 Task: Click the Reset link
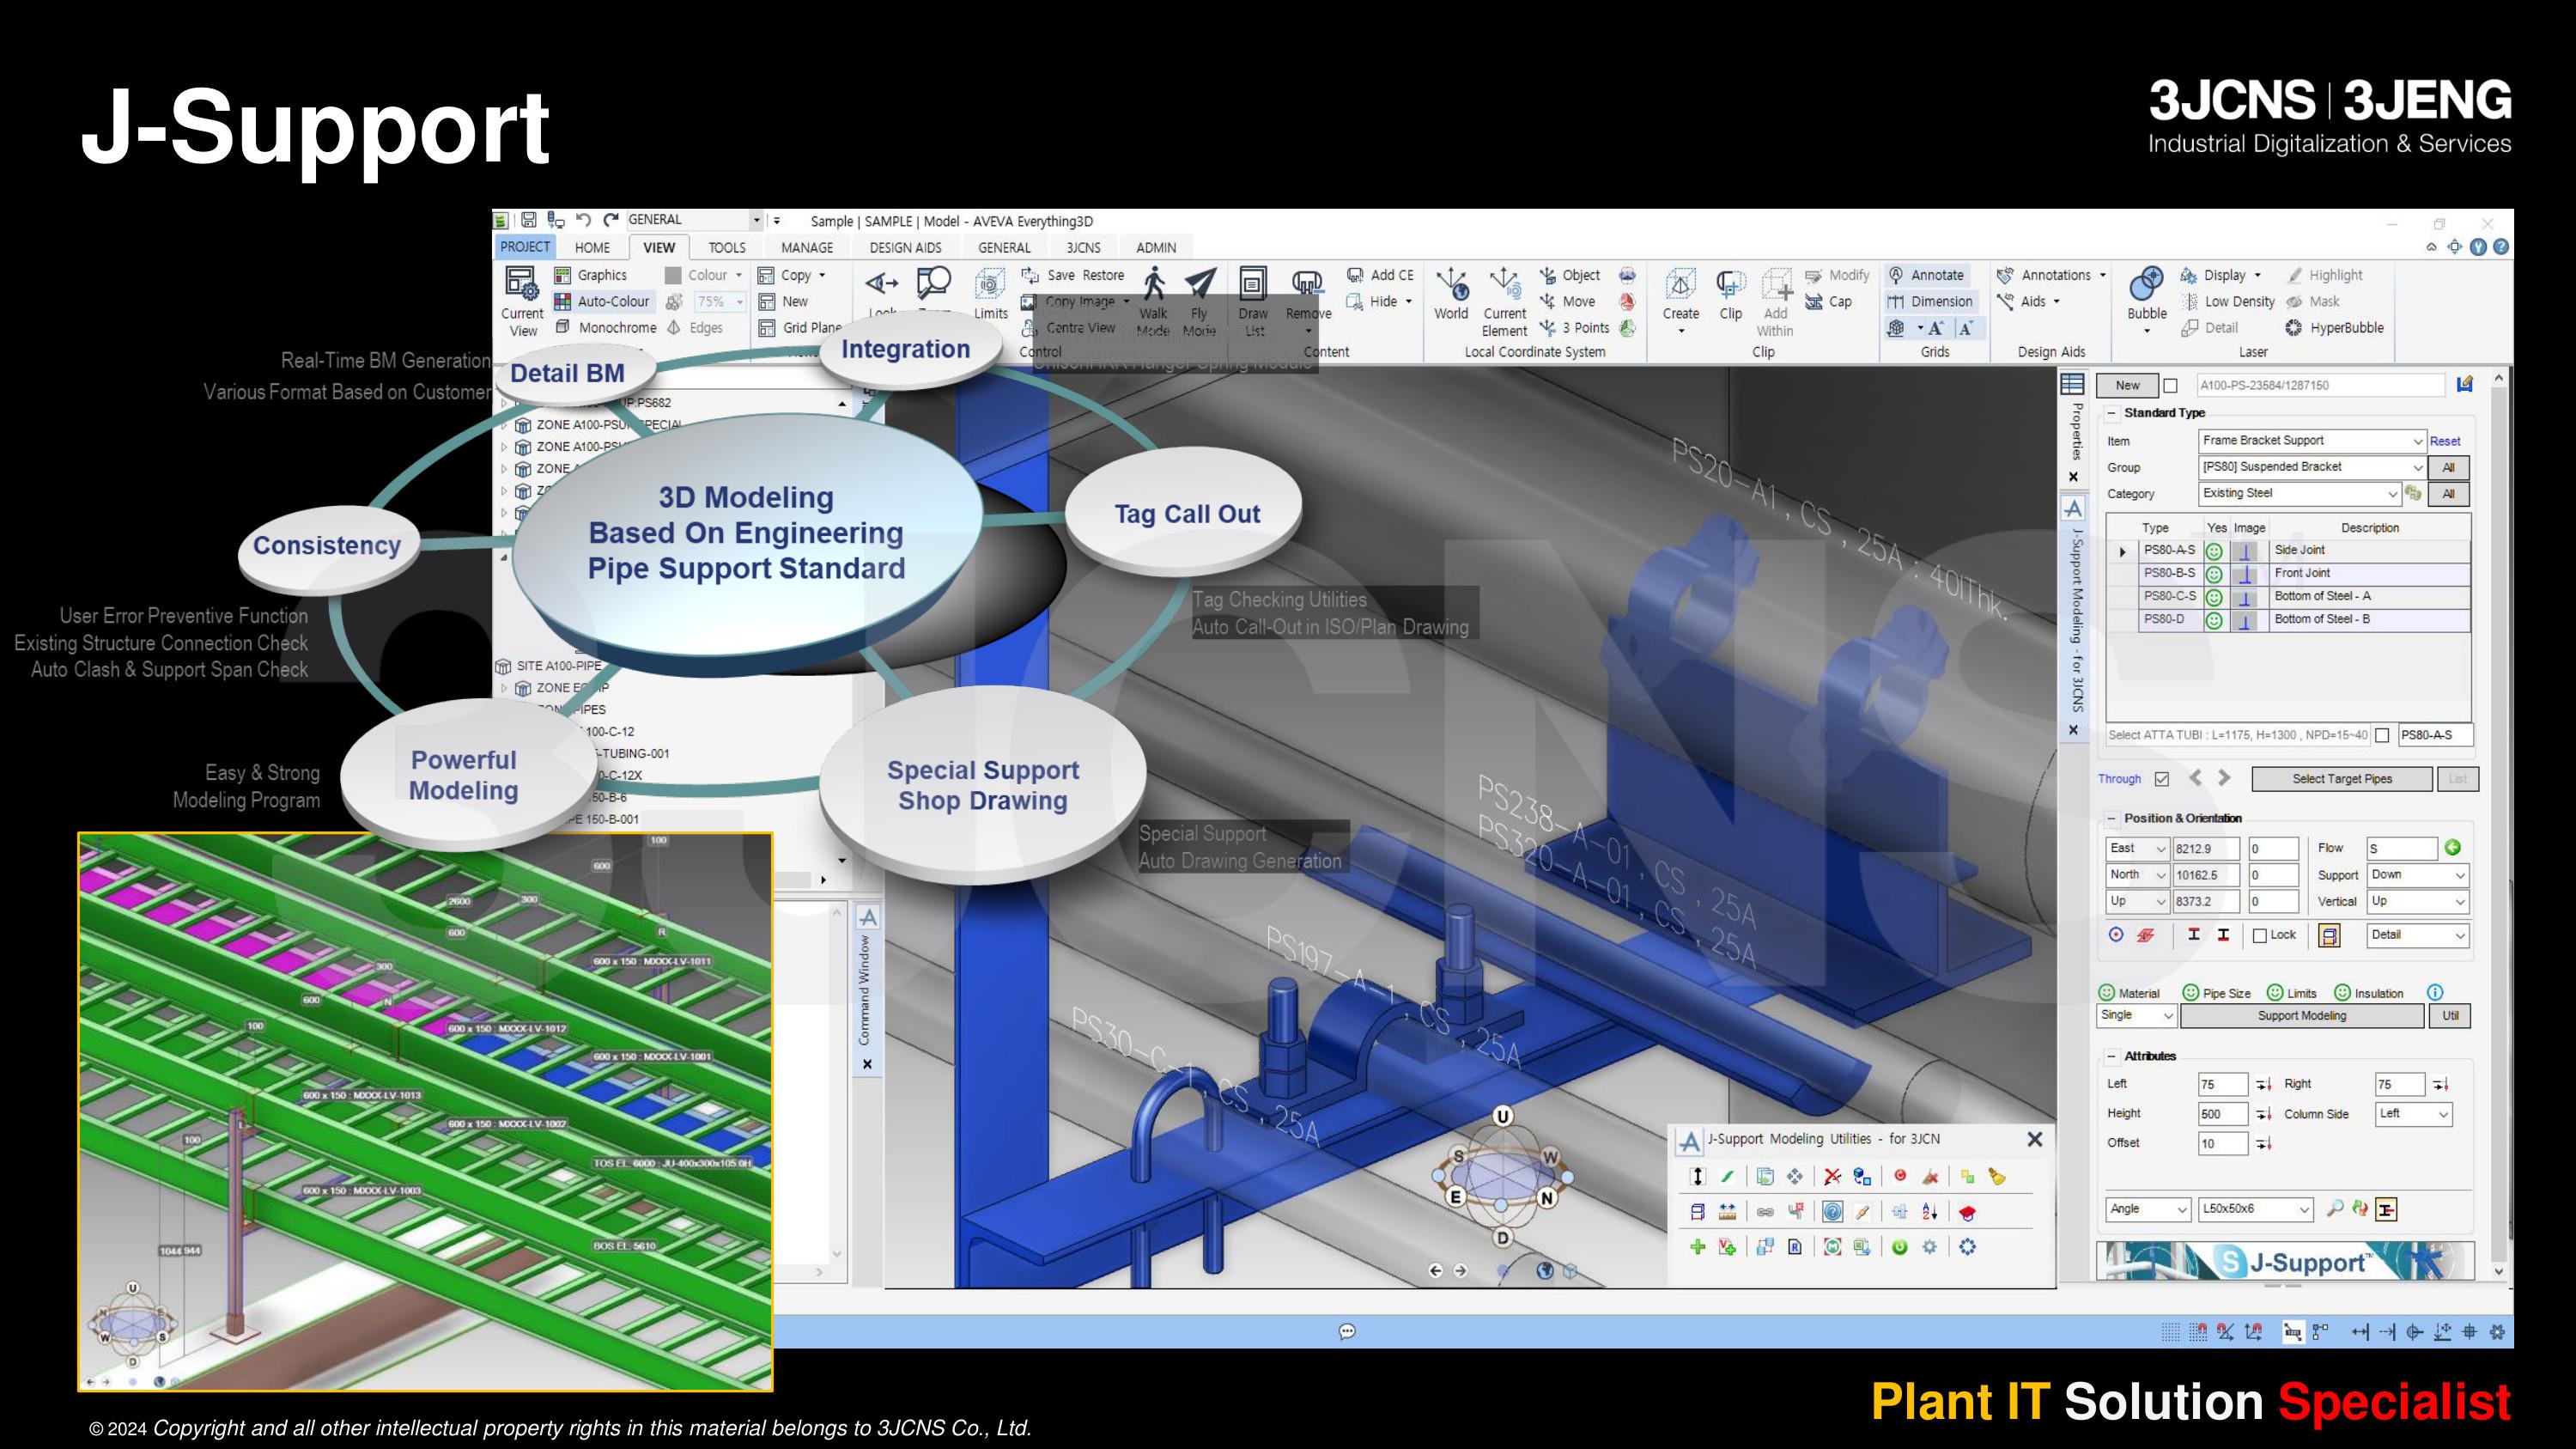coord(2445,441)
